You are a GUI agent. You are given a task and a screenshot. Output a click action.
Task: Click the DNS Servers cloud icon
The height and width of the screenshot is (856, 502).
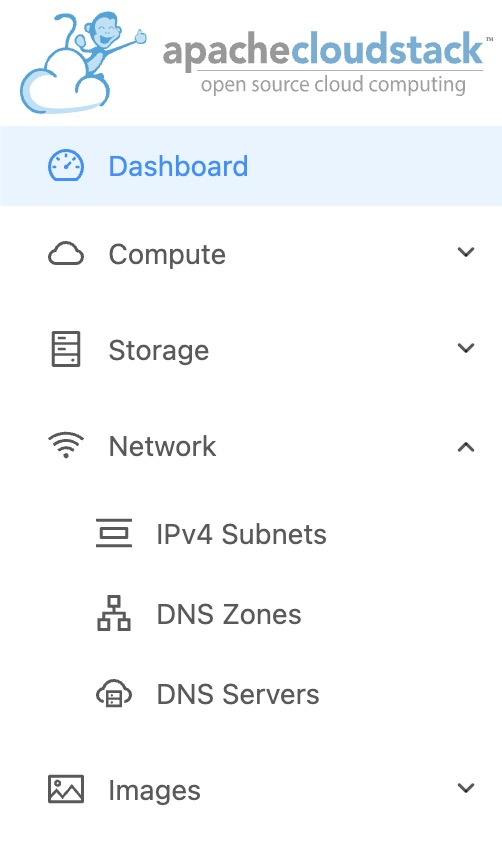coord(114,694)
